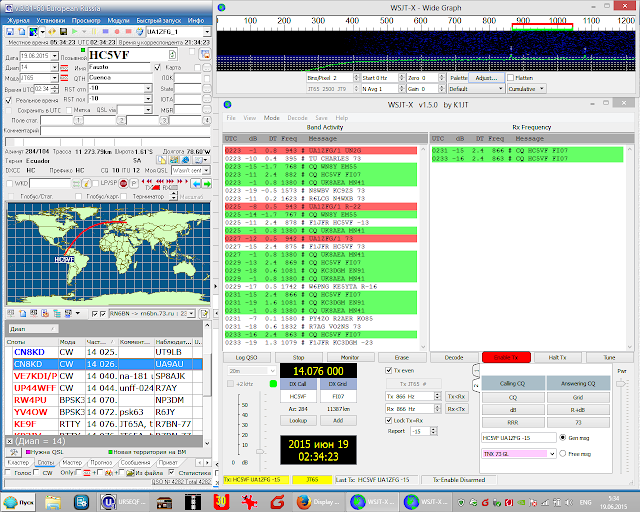This screenshot has height=512, width=640.
Task: Open the 'Установки' menu
Action: point(51,20)
